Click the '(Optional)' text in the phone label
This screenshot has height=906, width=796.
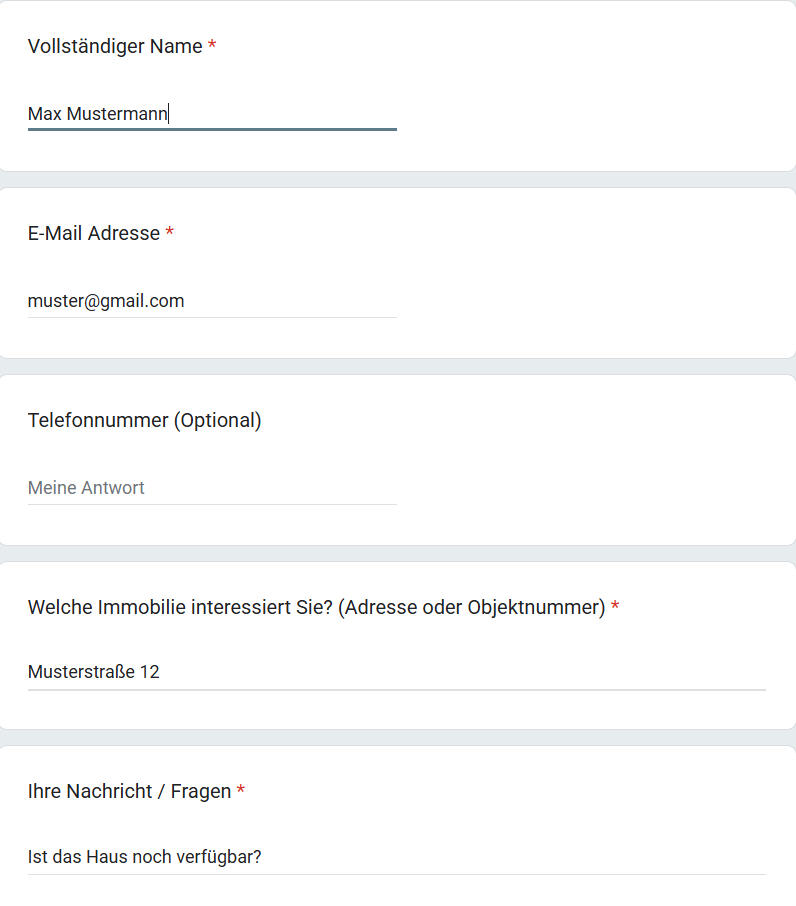(218, 420)
